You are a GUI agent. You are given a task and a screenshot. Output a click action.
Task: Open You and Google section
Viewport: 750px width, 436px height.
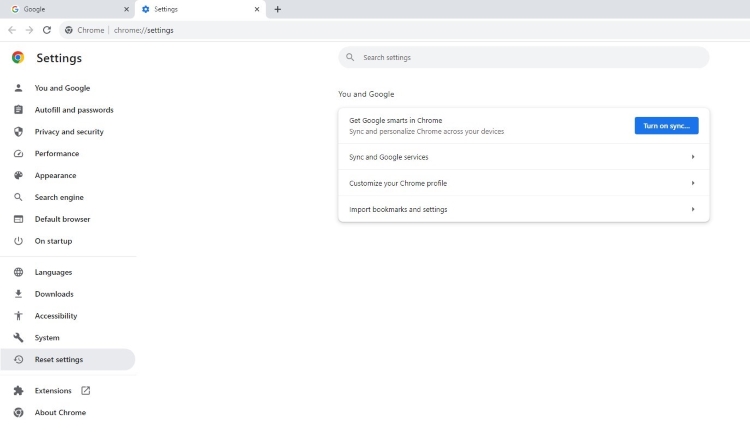click(68, 88)
